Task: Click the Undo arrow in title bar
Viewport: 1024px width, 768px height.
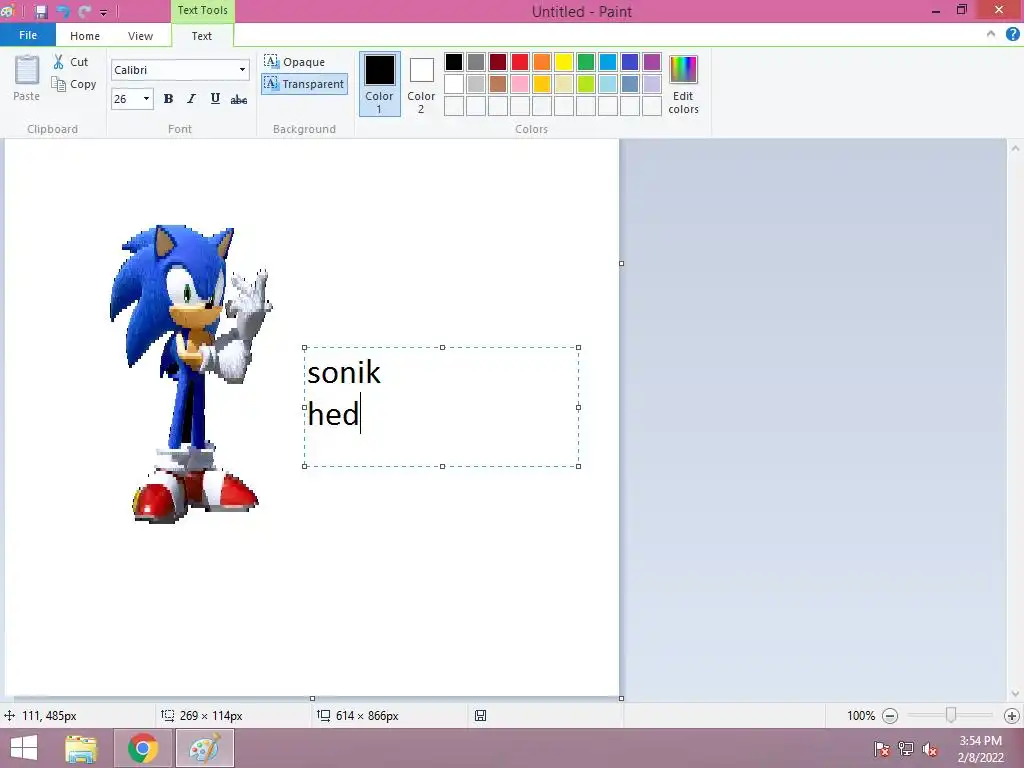Action: point(63,12)
